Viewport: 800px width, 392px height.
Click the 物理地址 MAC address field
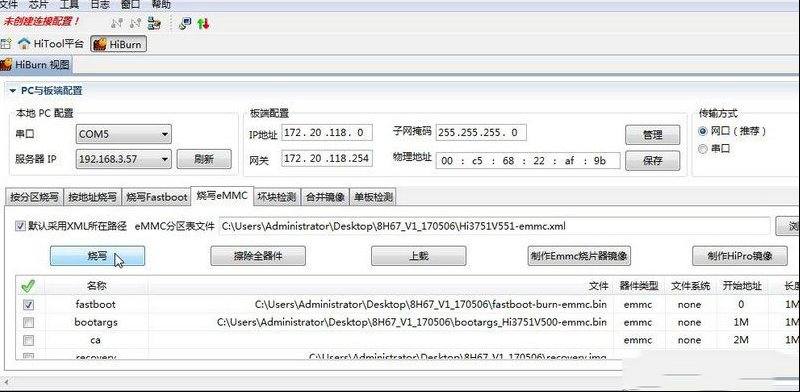click(528, 160)
